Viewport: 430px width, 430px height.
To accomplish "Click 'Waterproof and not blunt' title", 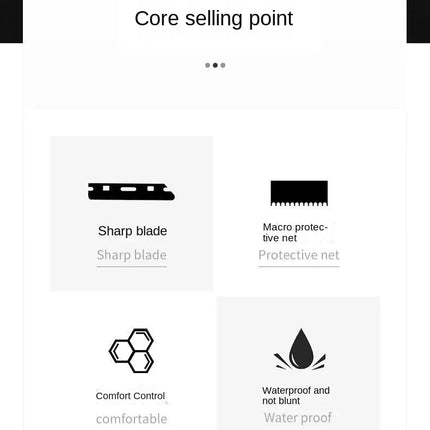I will click(296, 395).
